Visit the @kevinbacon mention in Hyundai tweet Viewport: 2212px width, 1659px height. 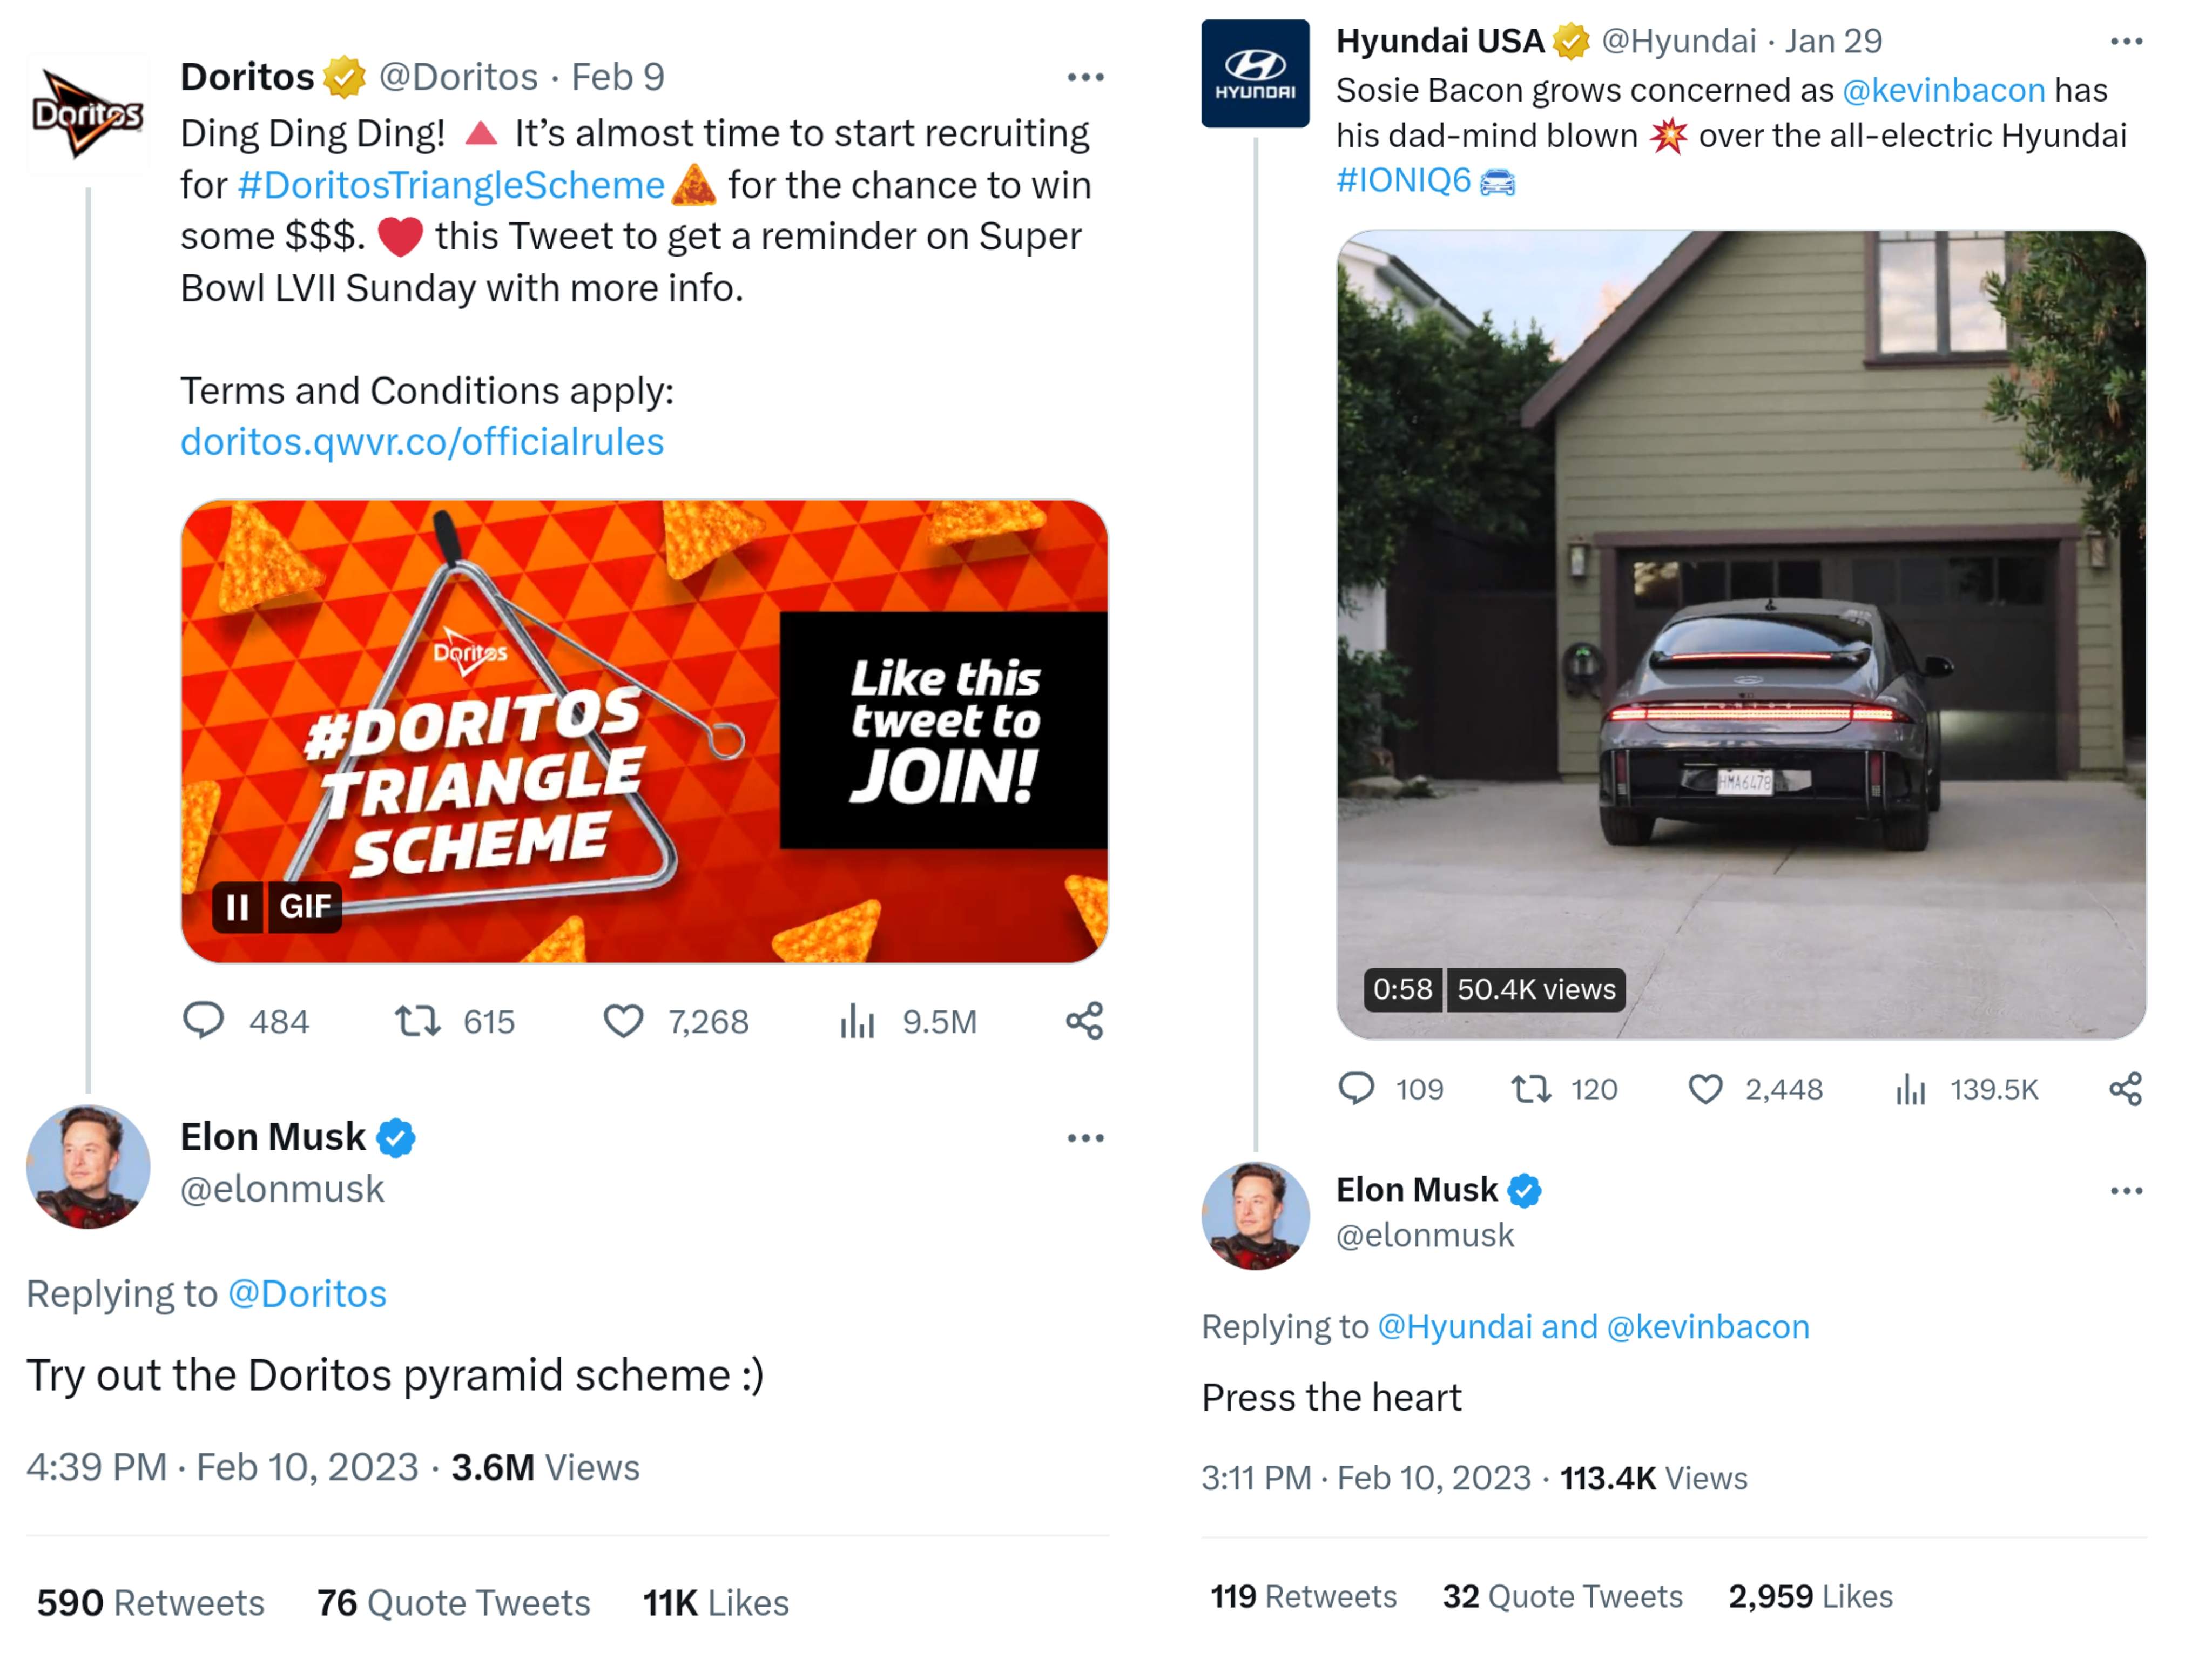point(1943,90)
